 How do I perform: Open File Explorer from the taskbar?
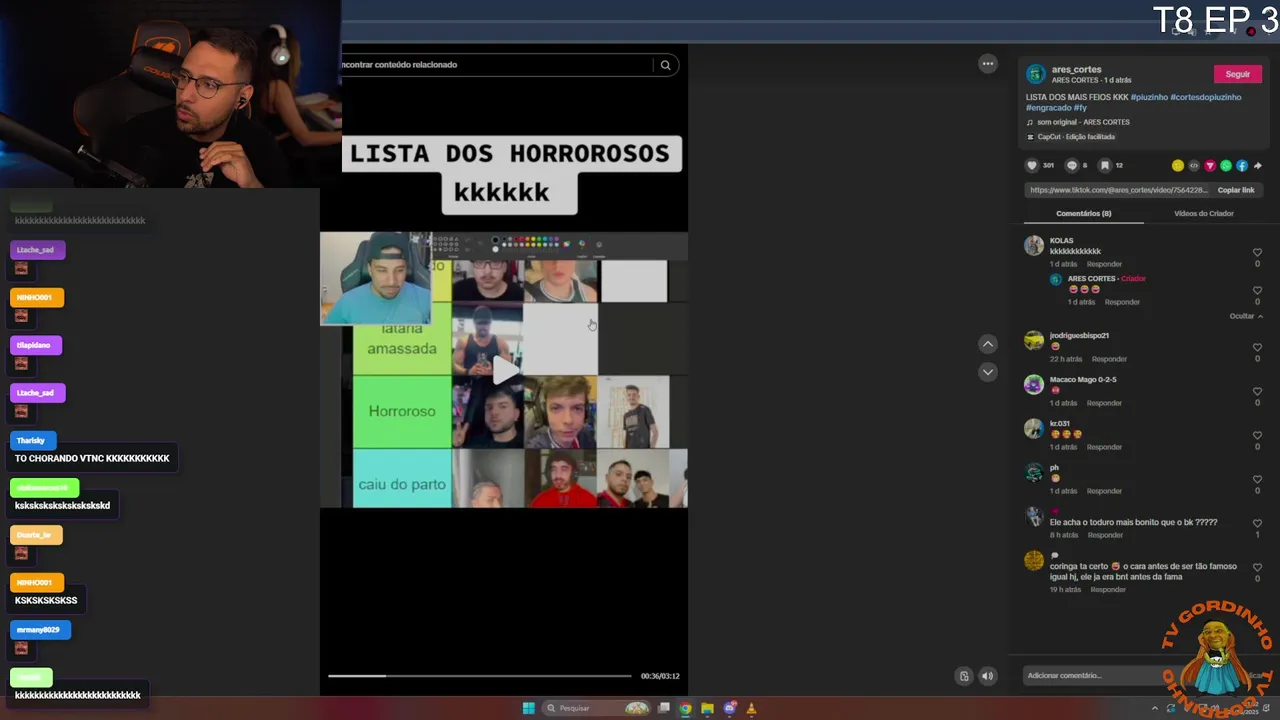(x=707, y=708)
